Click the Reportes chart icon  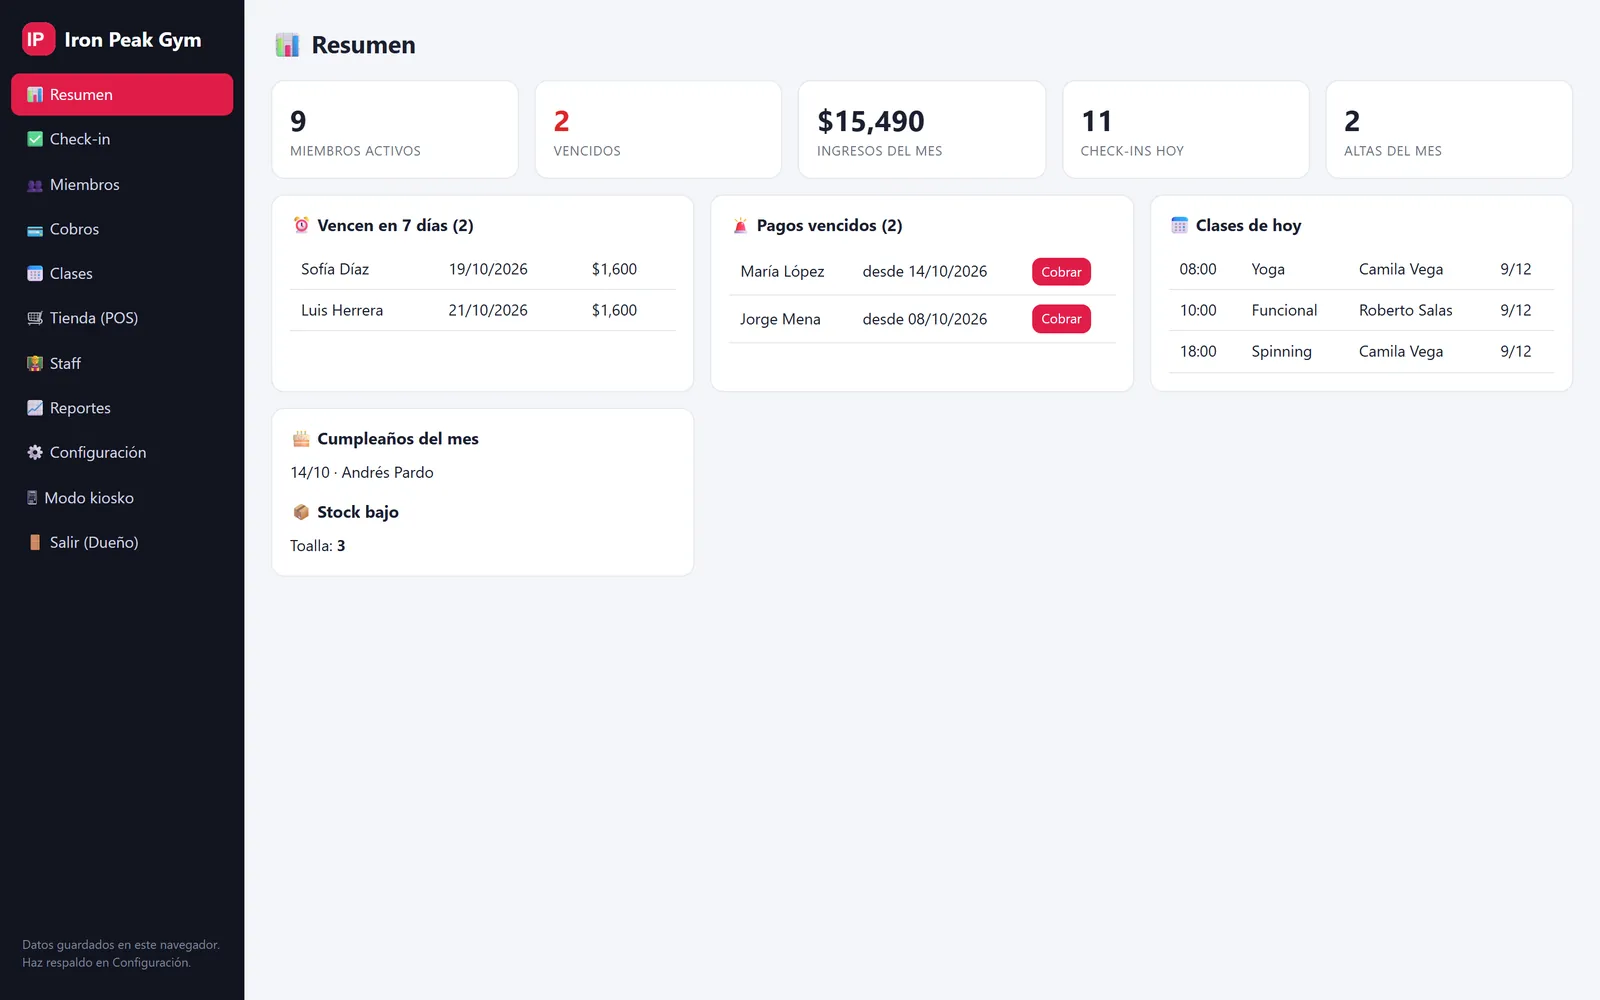35,408
